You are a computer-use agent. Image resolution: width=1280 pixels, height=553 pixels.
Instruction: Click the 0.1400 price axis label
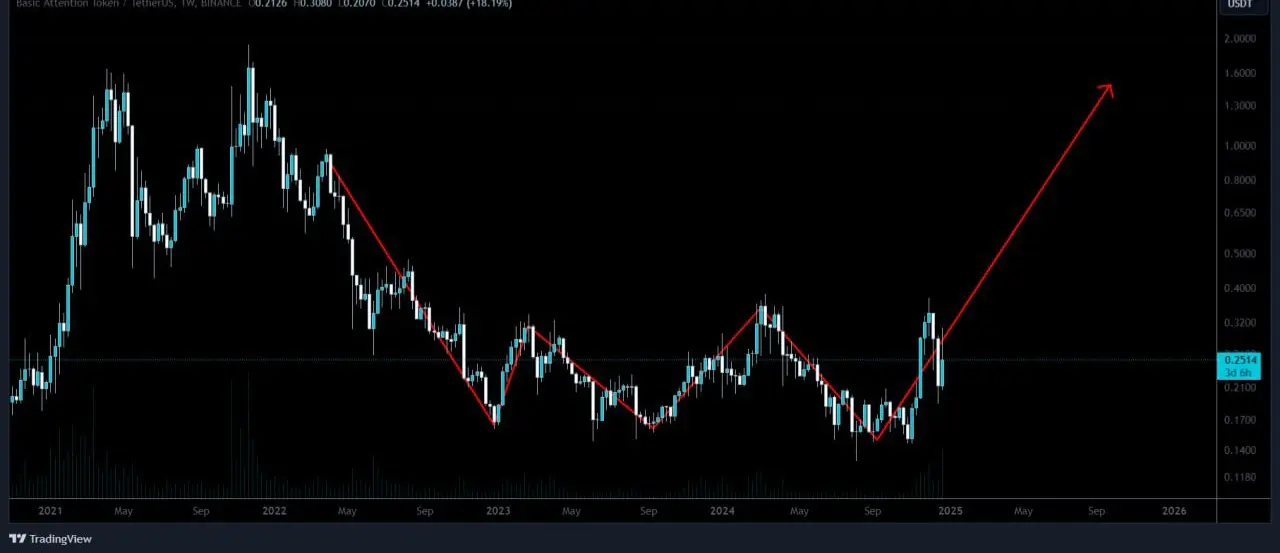click(1239, 451)
